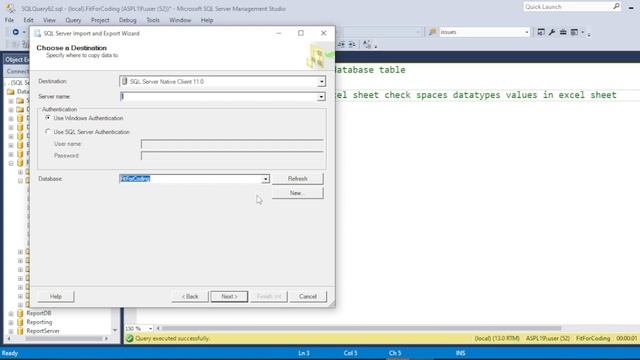Expand the ReportServer node
The height and width of the screenshot is (360, 640).
pyautogui.click(x=11, y=331)
